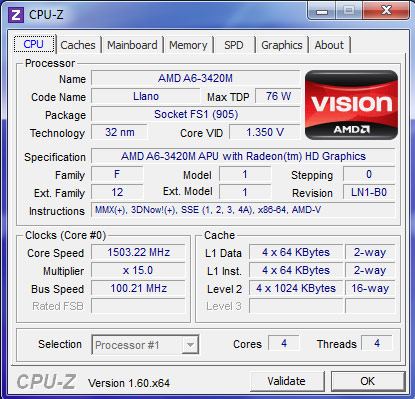
Task: Click the Revision value LN1-B0
Action: point(369,192)
